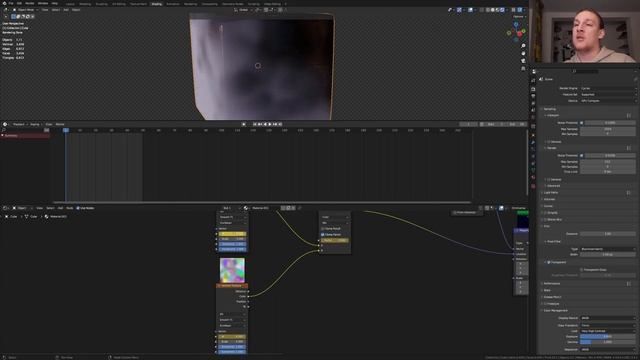Enable Render Denoise checkbox
The height and width of the screenshot is (360, 640).
pos(549,180)
